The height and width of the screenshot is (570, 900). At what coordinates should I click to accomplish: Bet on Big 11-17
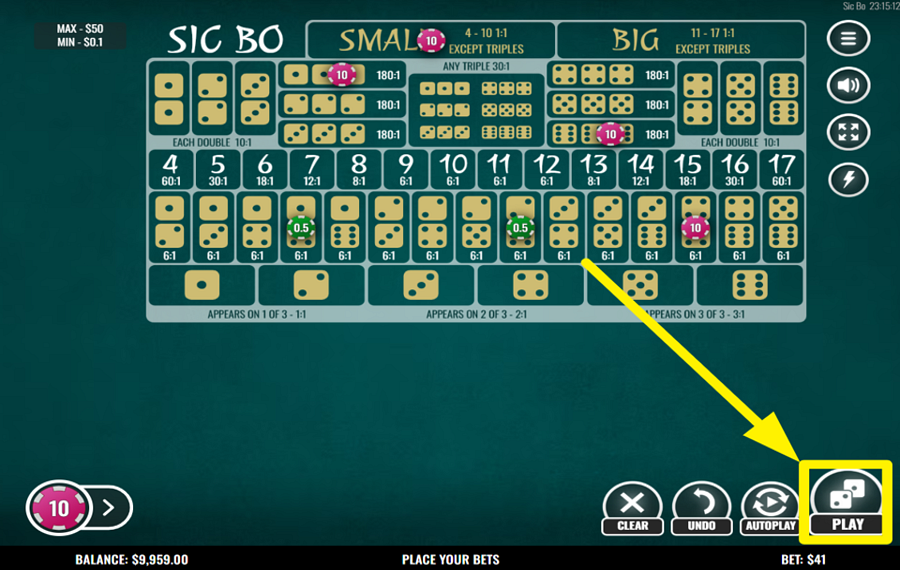click(x=681, y=40)
